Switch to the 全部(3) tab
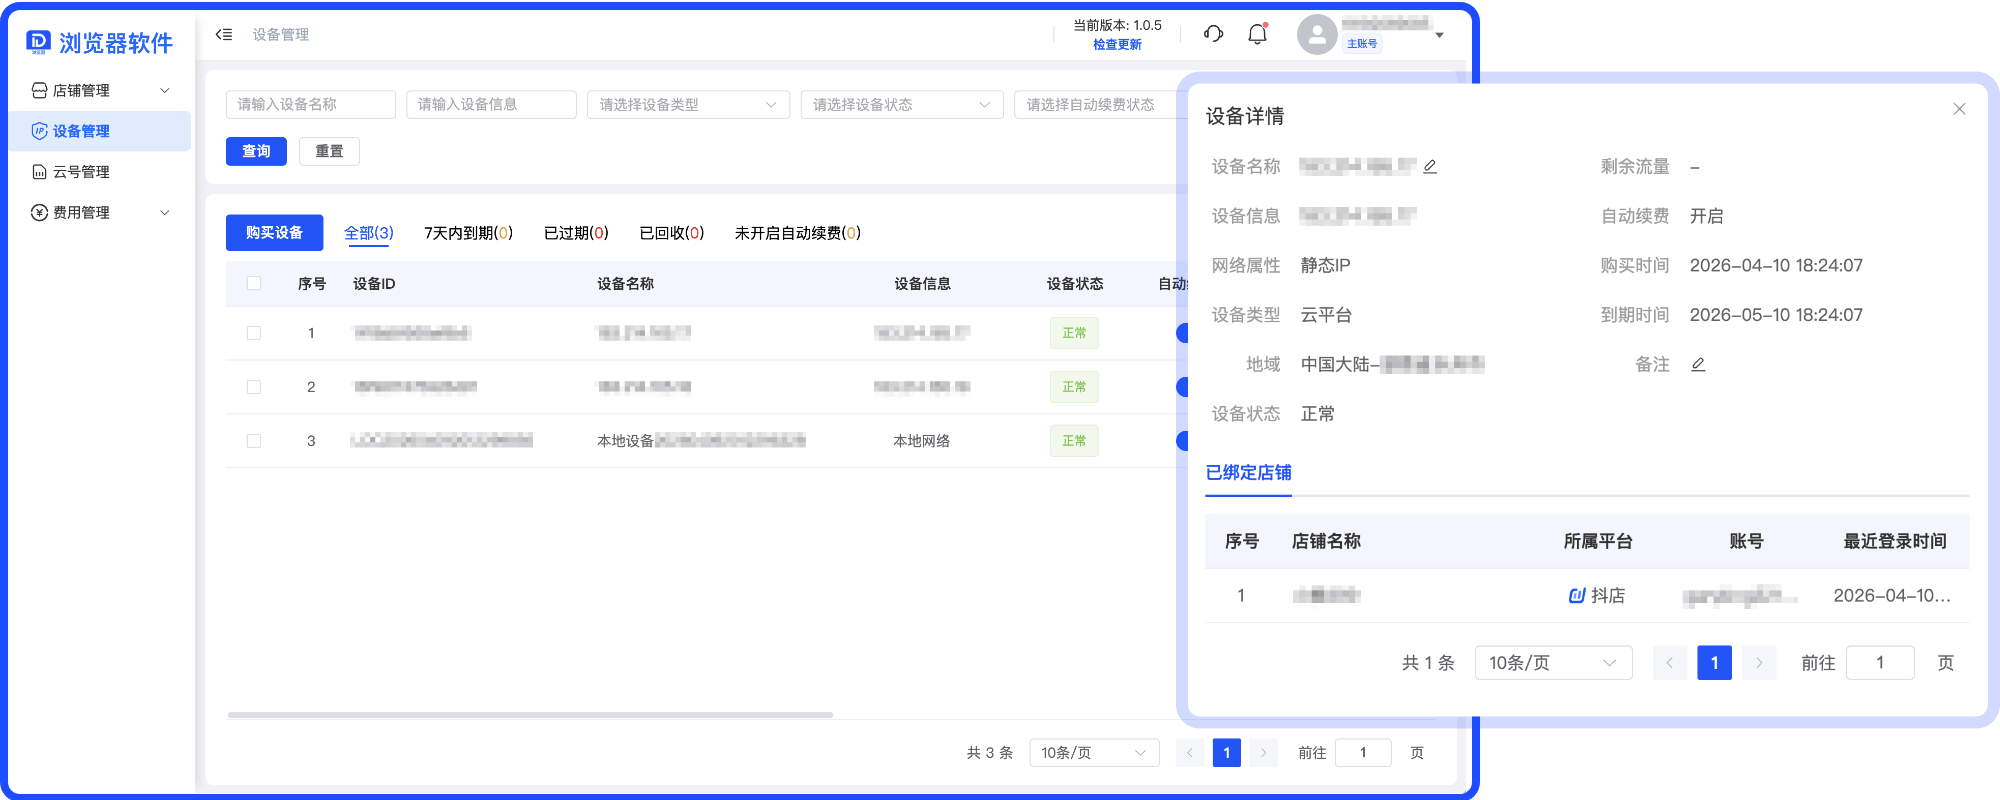Screen dimensions: 2000x800 369,233
